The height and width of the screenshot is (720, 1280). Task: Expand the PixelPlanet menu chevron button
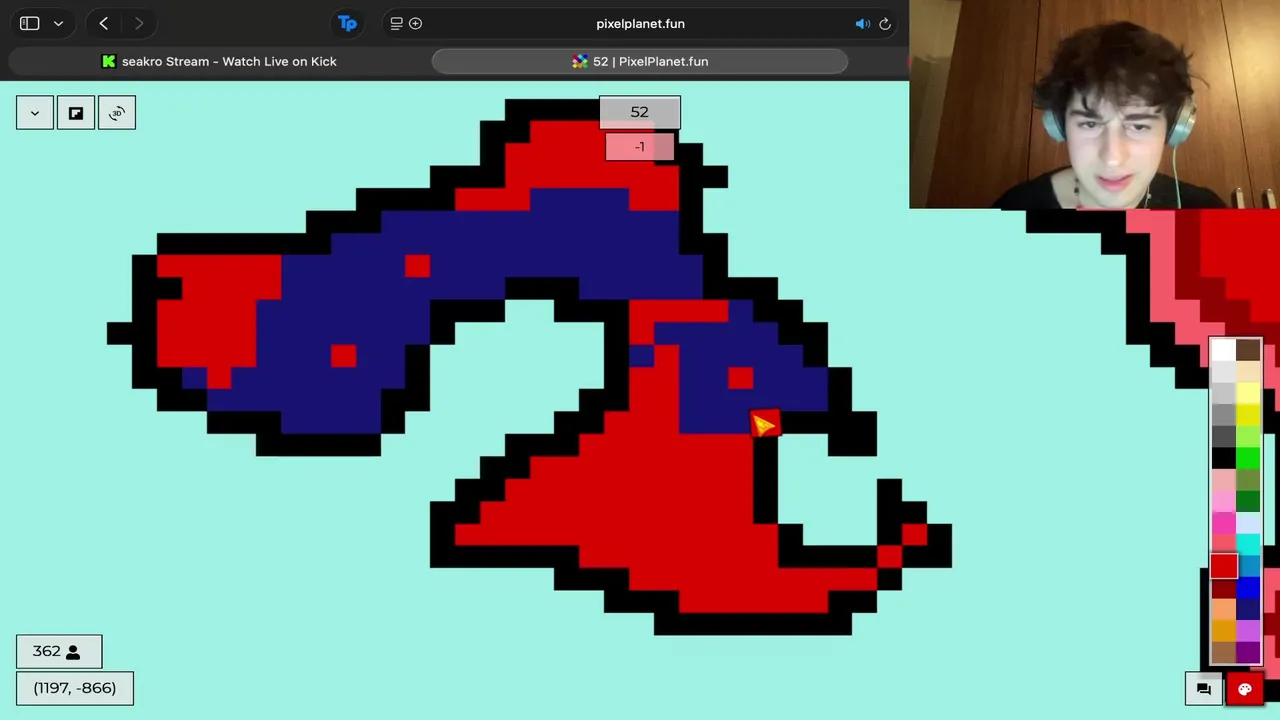click(35, 113)
